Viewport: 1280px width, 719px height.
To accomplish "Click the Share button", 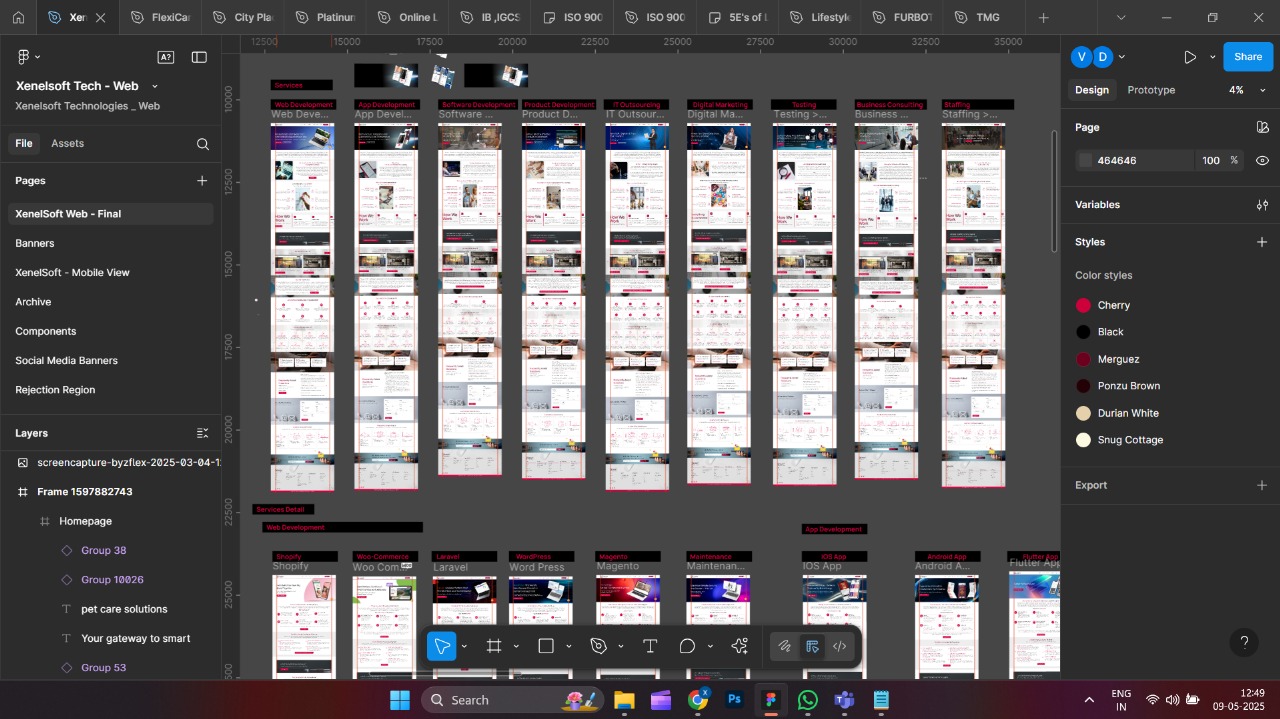I will coord(1248,57).
